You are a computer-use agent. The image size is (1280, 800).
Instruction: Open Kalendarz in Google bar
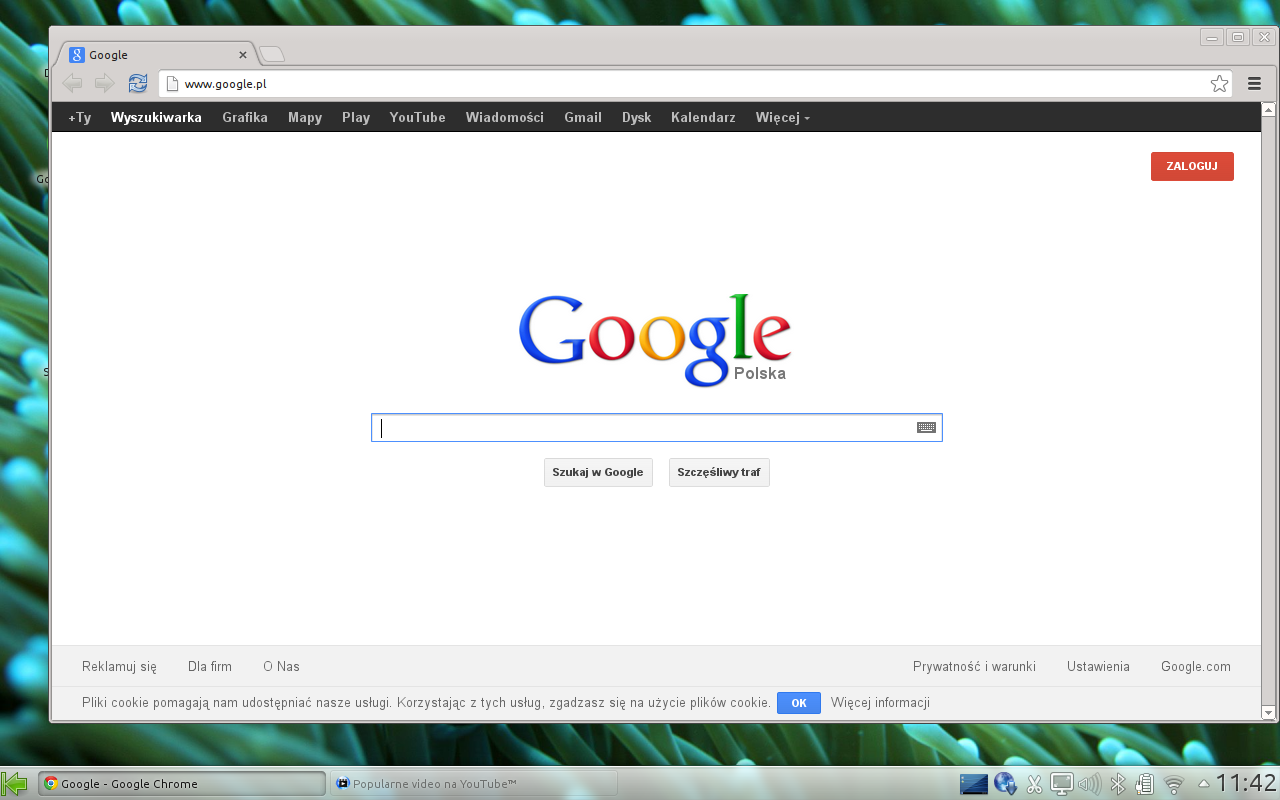click(703, 117)
